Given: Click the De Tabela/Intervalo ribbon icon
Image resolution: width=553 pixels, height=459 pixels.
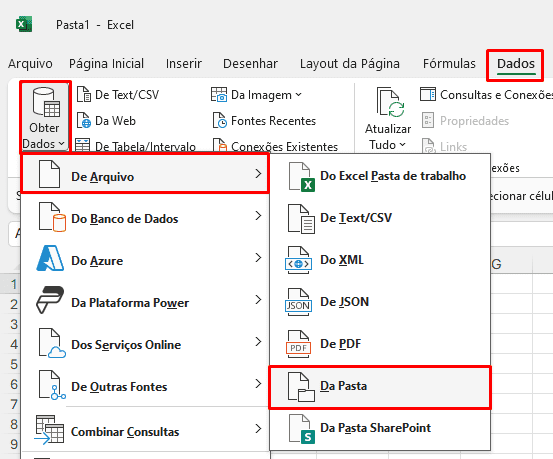Looking at the screenshot, I should pyautogui.click(x=83, y=145).
